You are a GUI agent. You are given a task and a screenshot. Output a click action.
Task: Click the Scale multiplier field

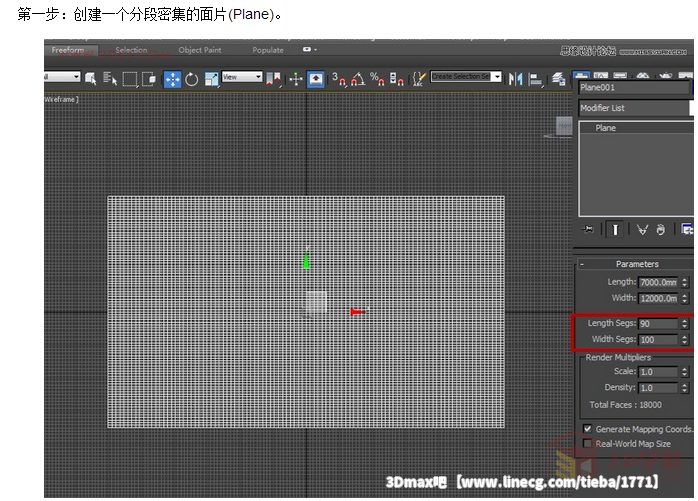(x=658, y=372)
